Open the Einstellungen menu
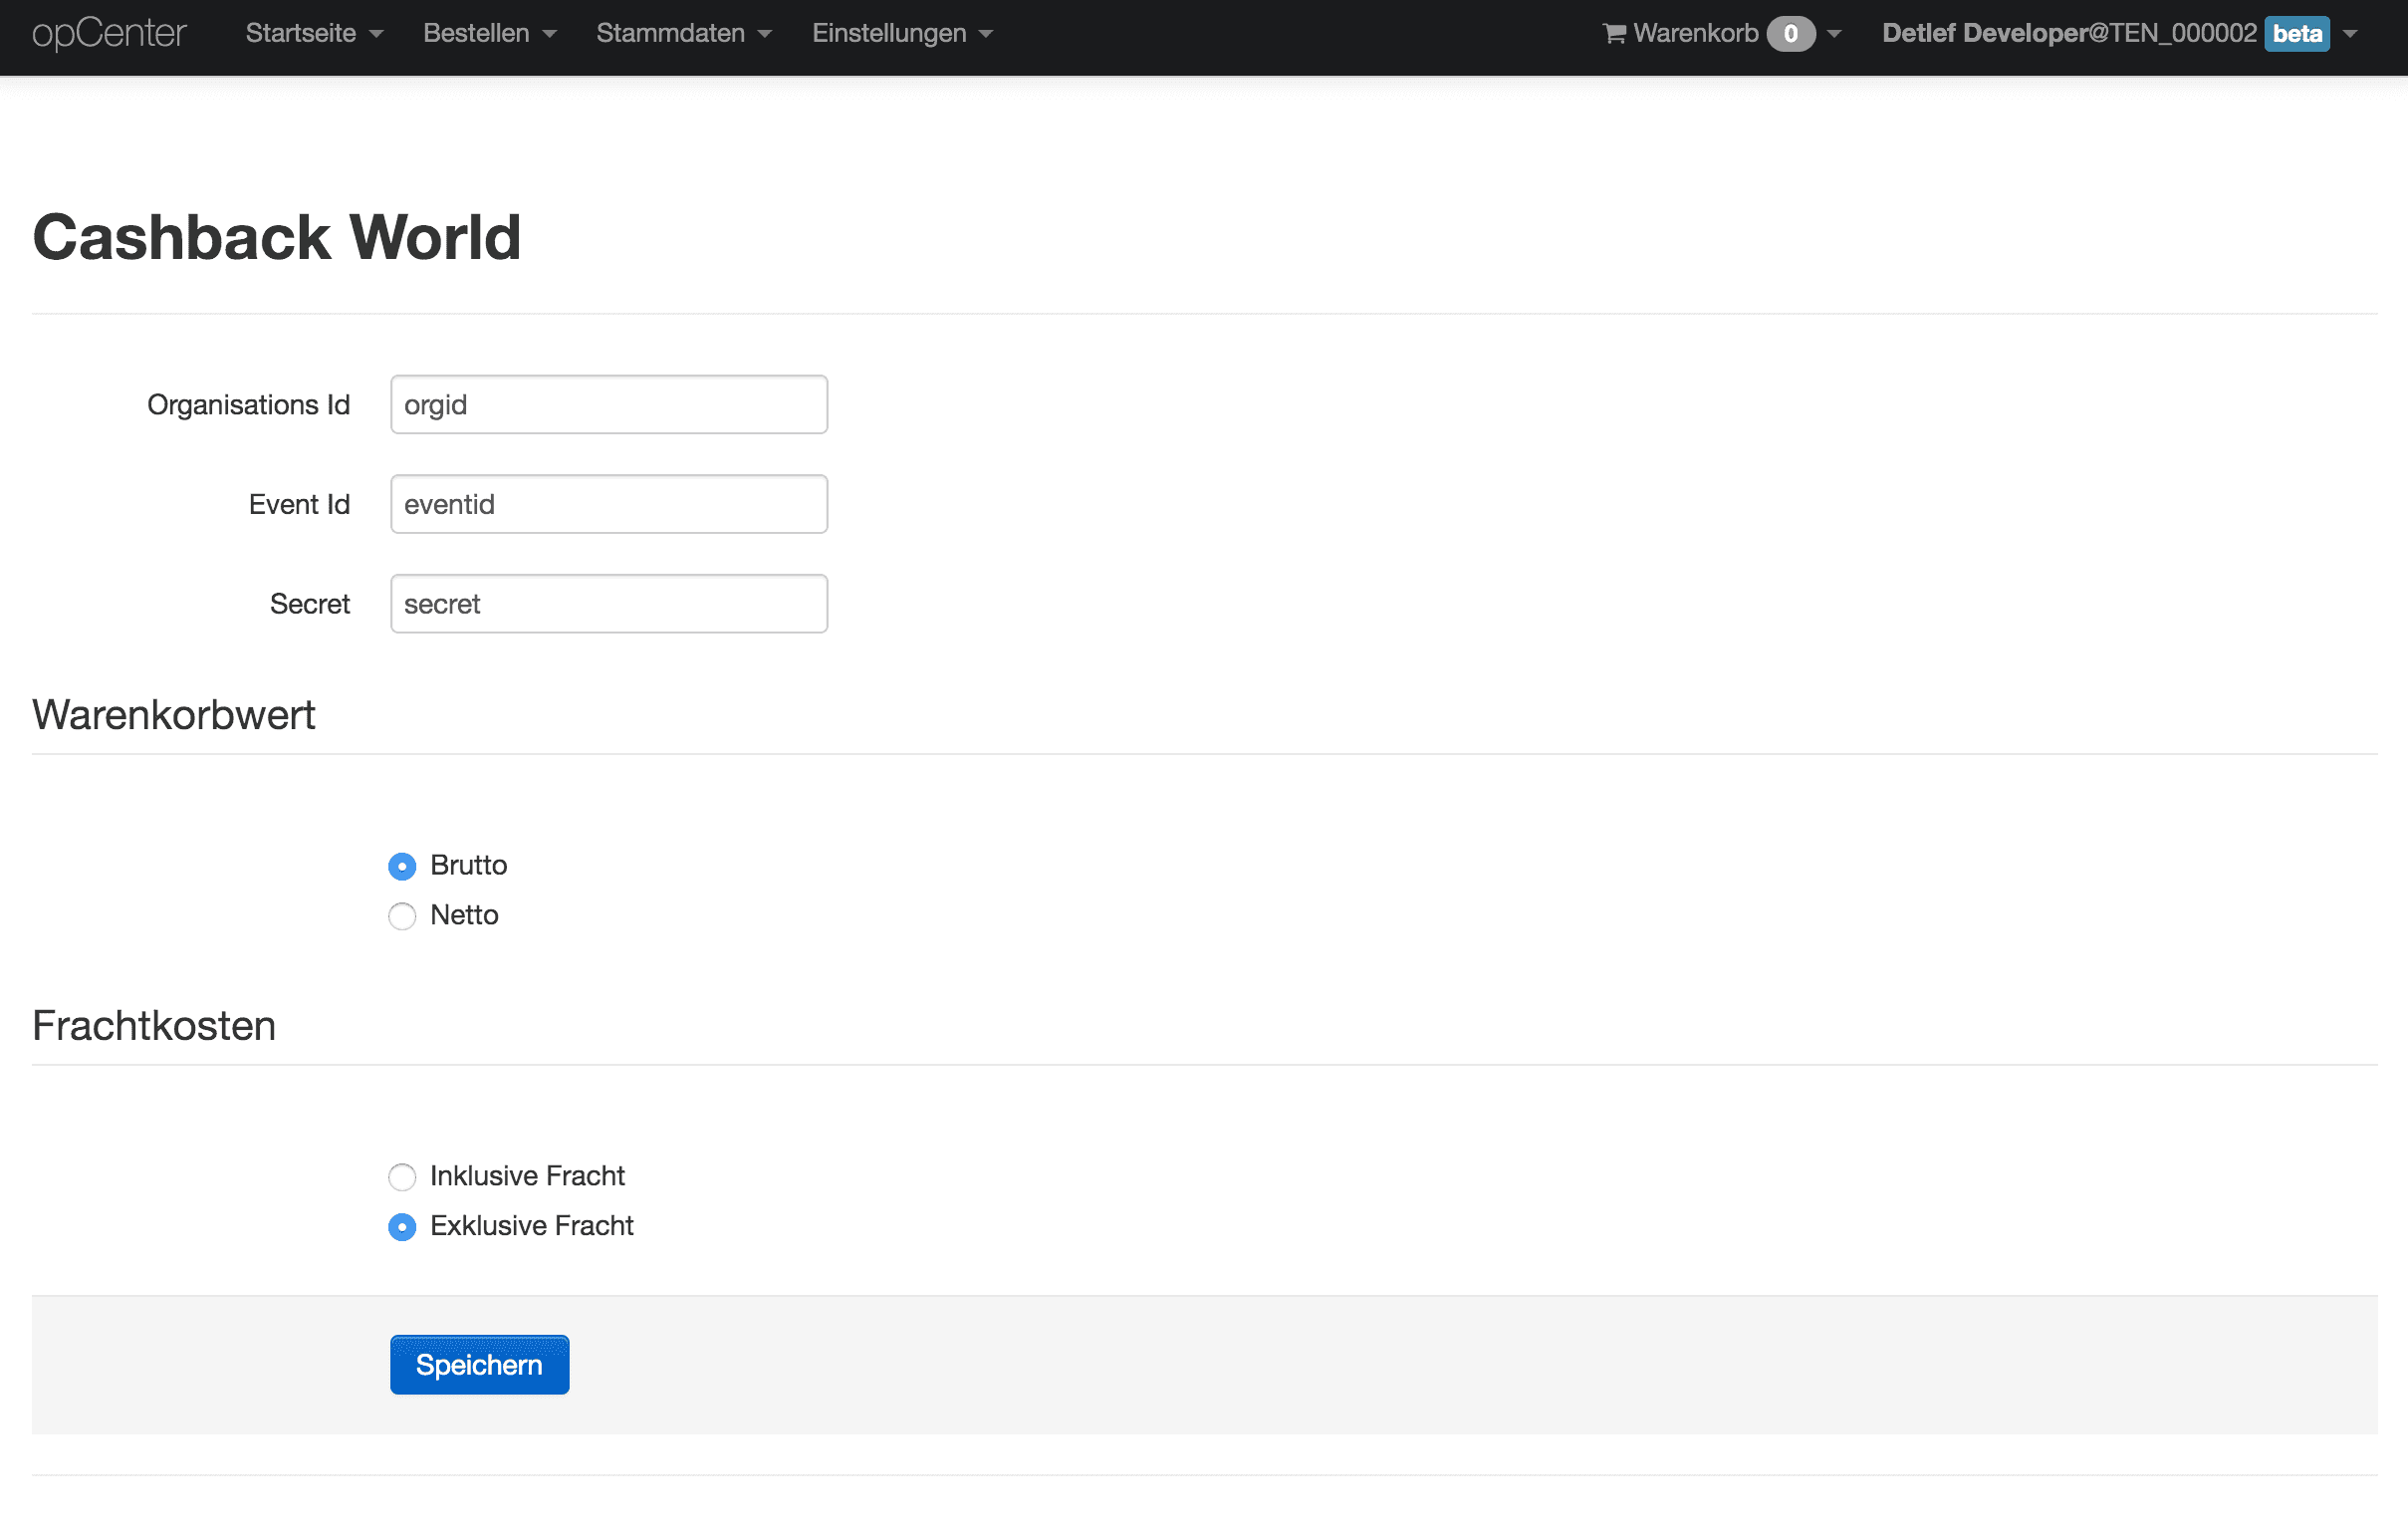Screen dimensions: 2408x1534 902,34
